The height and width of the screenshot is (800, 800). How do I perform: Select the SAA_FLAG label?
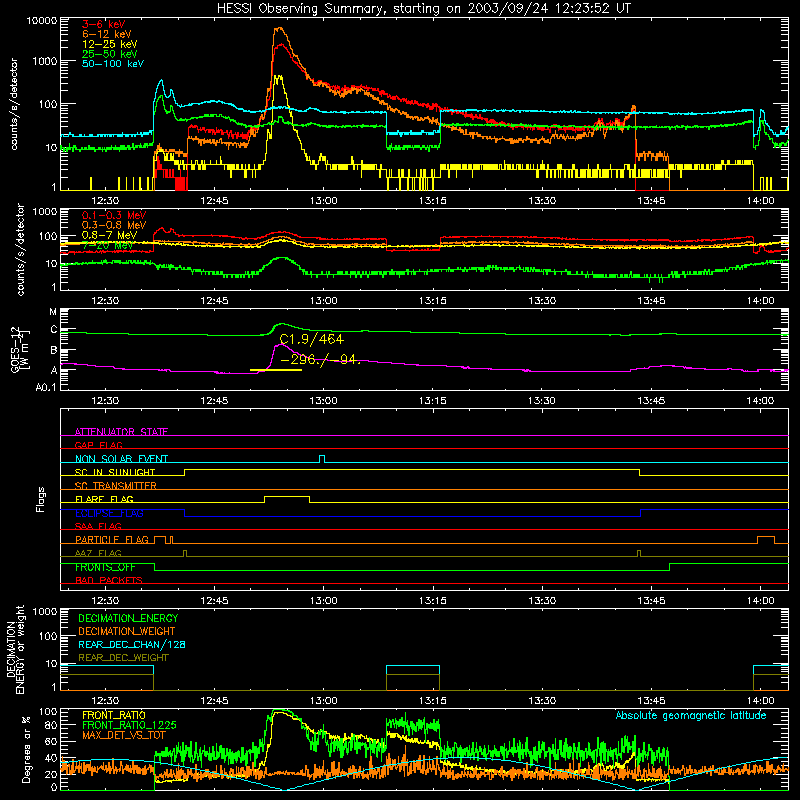pyautogui.click(x=98, y=526)
